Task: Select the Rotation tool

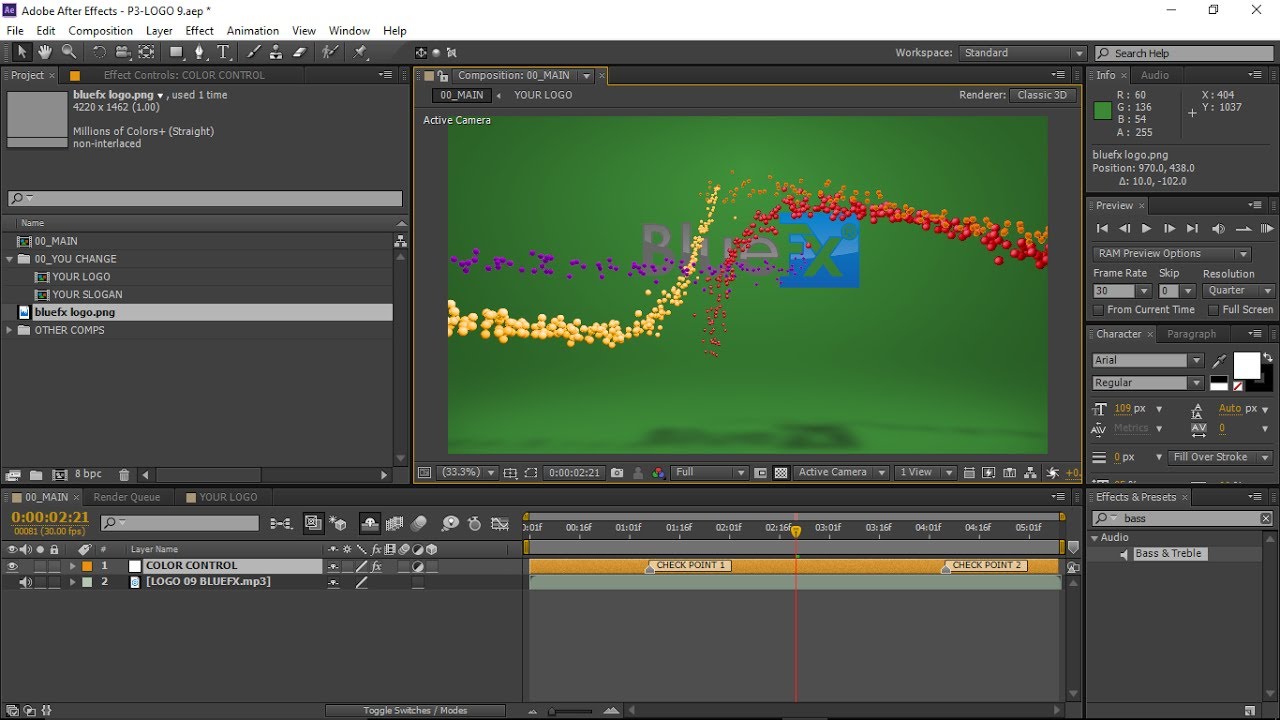Action: pyautogui.click(x=99, y=52)
